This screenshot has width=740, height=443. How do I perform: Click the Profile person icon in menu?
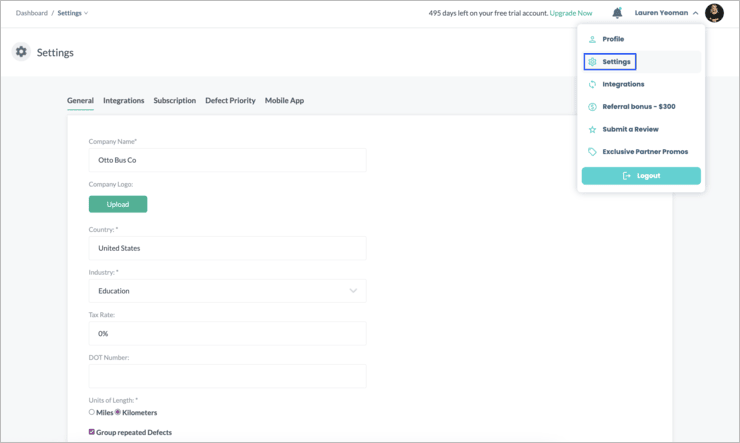point(592,39)
